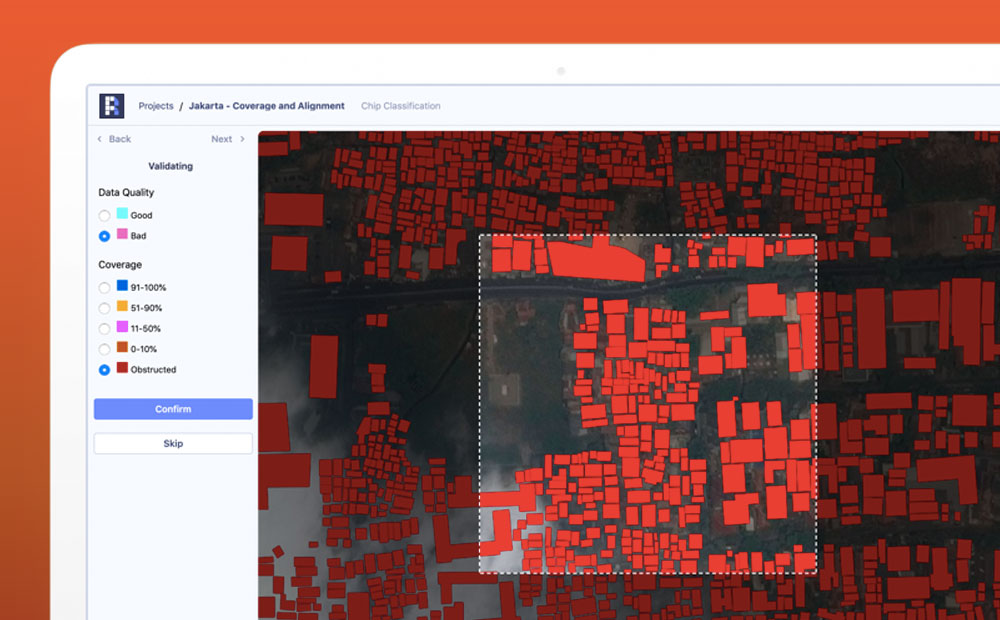Click the dark red Obstructed swatch
The height and width of the screenshot is (620, 1000).
click(122, 368)
